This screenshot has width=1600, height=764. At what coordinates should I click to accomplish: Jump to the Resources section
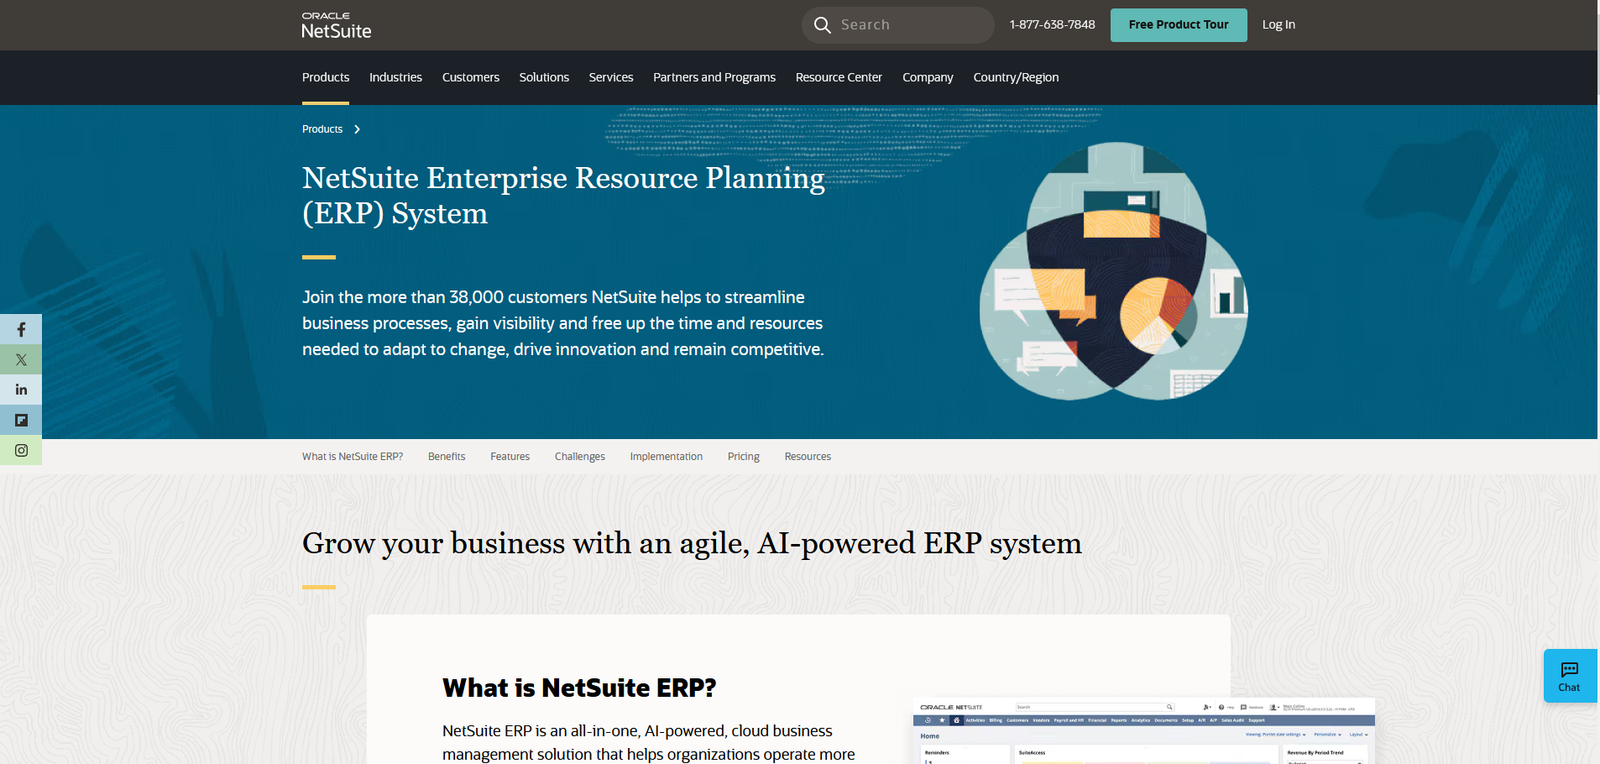click(807, 456)
